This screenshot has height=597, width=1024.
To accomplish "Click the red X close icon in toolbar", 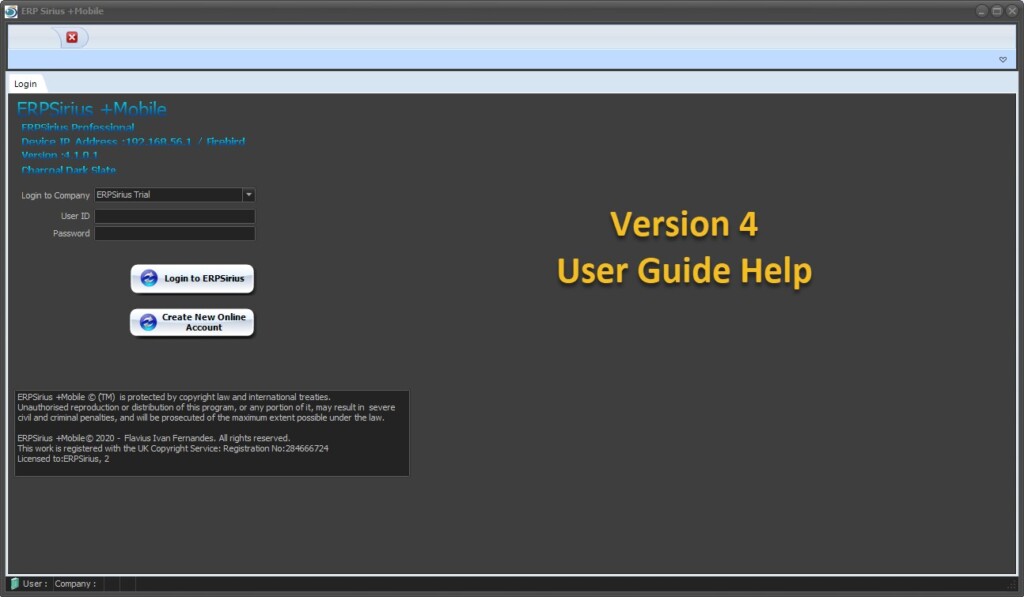I will (x=72, y=37).
